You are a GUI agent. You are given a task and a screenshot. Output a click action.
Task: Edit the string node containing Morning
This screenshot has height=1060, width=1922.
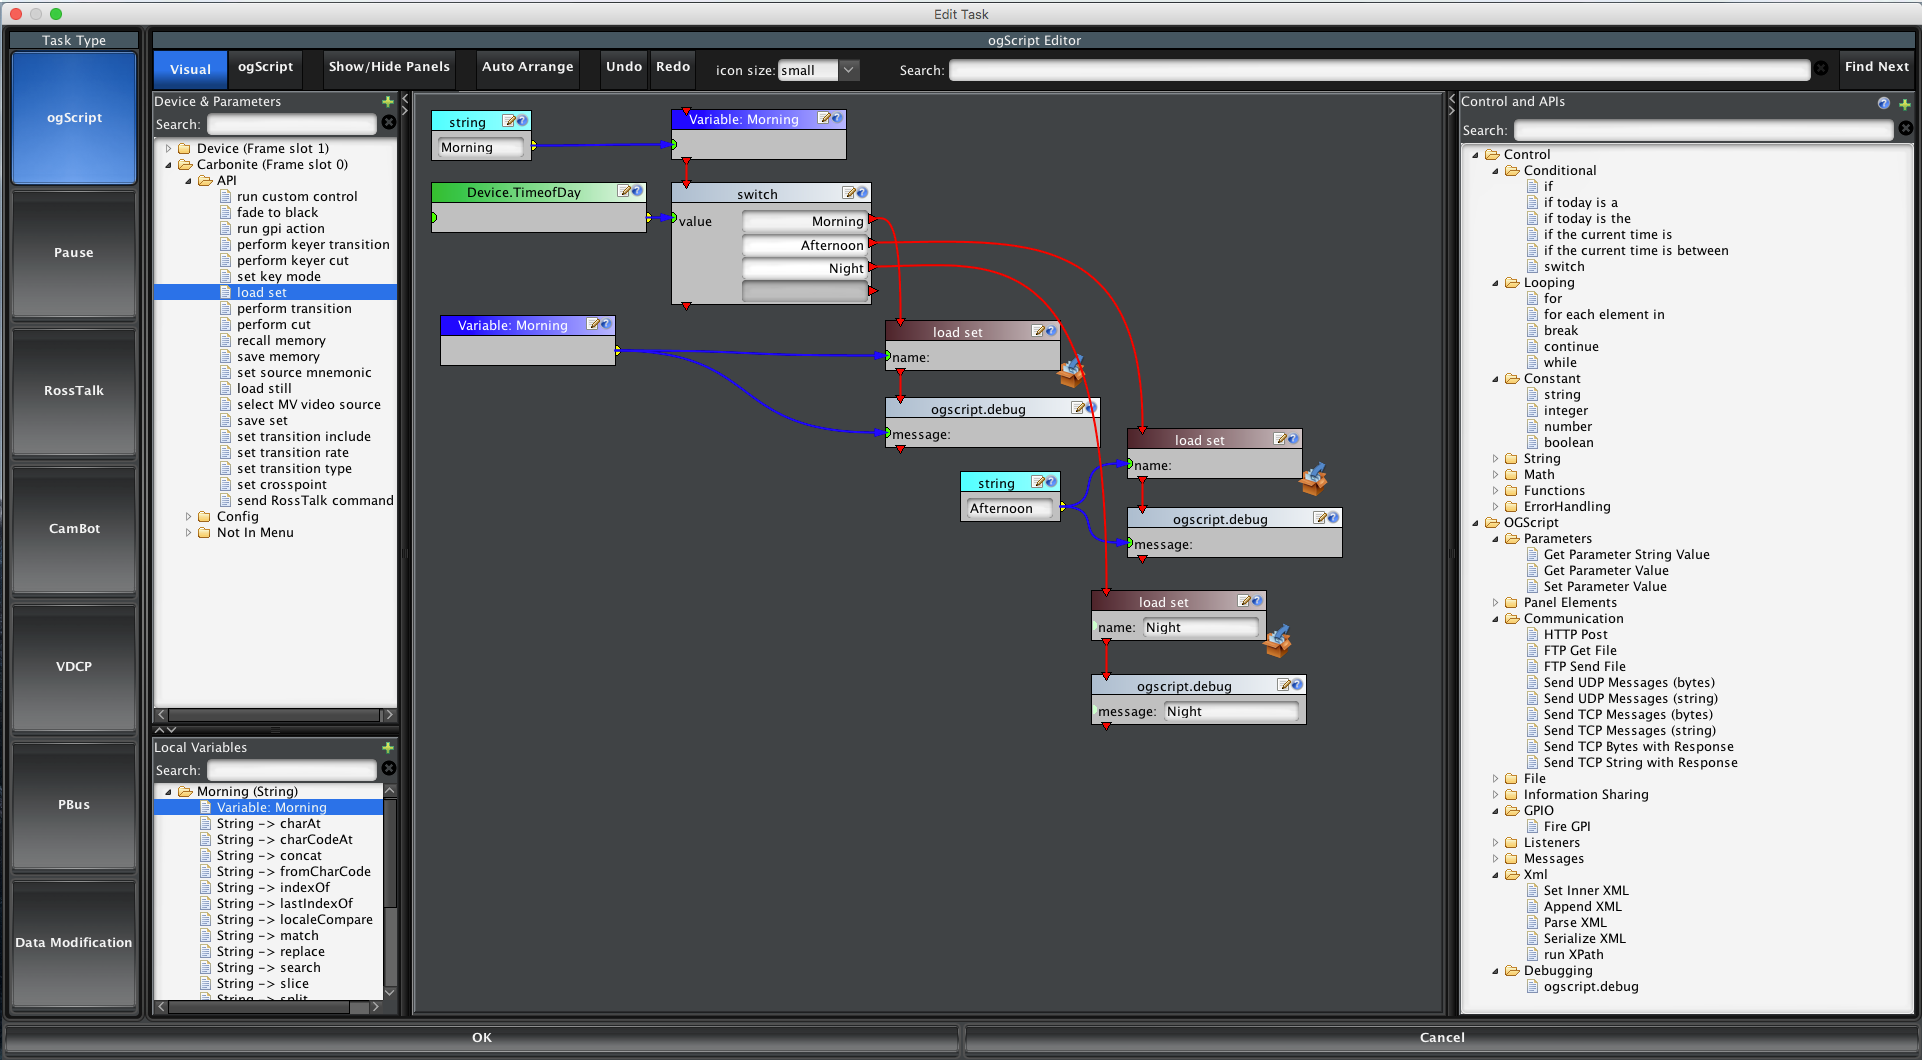click(509, 121)
